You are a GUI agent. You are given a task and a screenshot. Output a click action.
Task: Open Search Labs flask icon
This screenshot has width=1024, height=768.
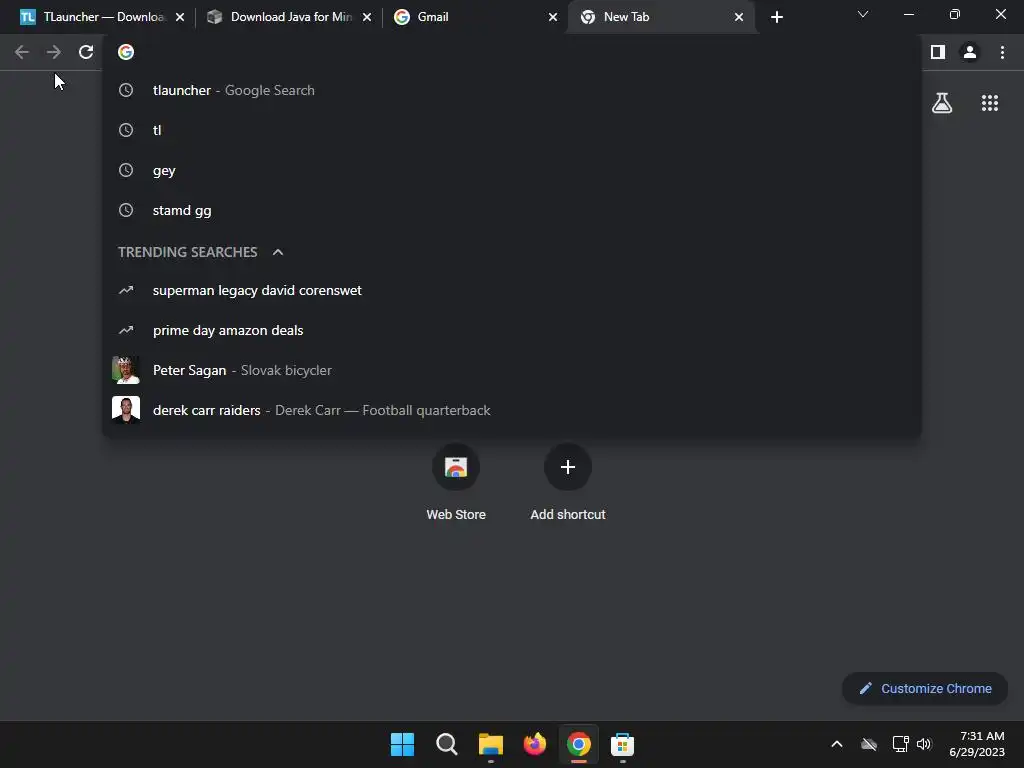pyautogui.click(x=942, y=103)
